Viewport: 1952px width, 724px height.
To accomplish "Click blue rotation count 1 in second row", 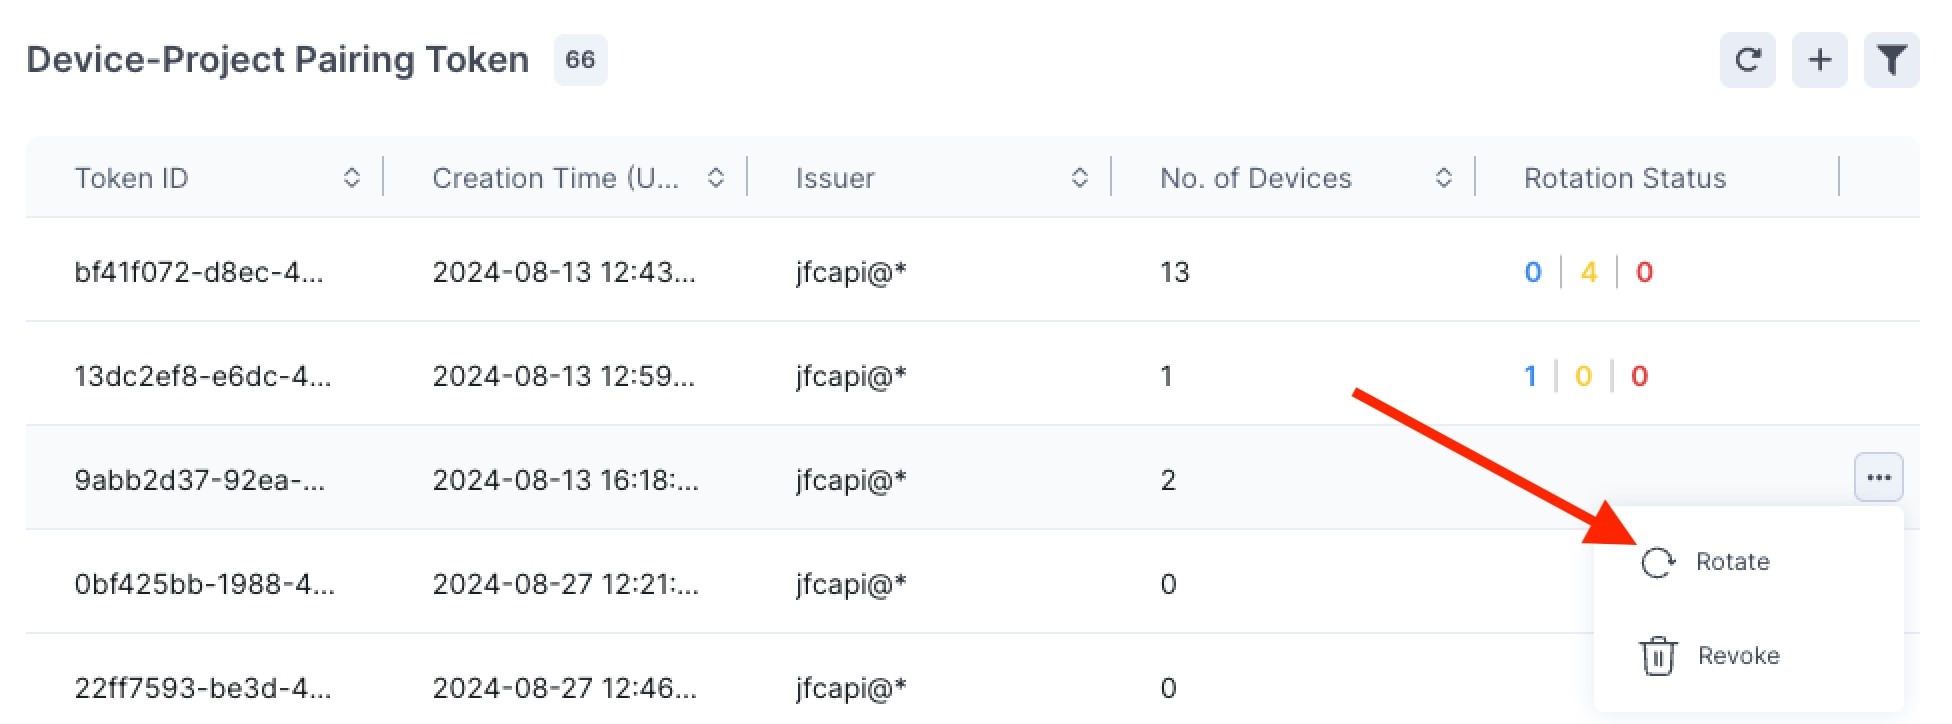I will (1530, 376).
